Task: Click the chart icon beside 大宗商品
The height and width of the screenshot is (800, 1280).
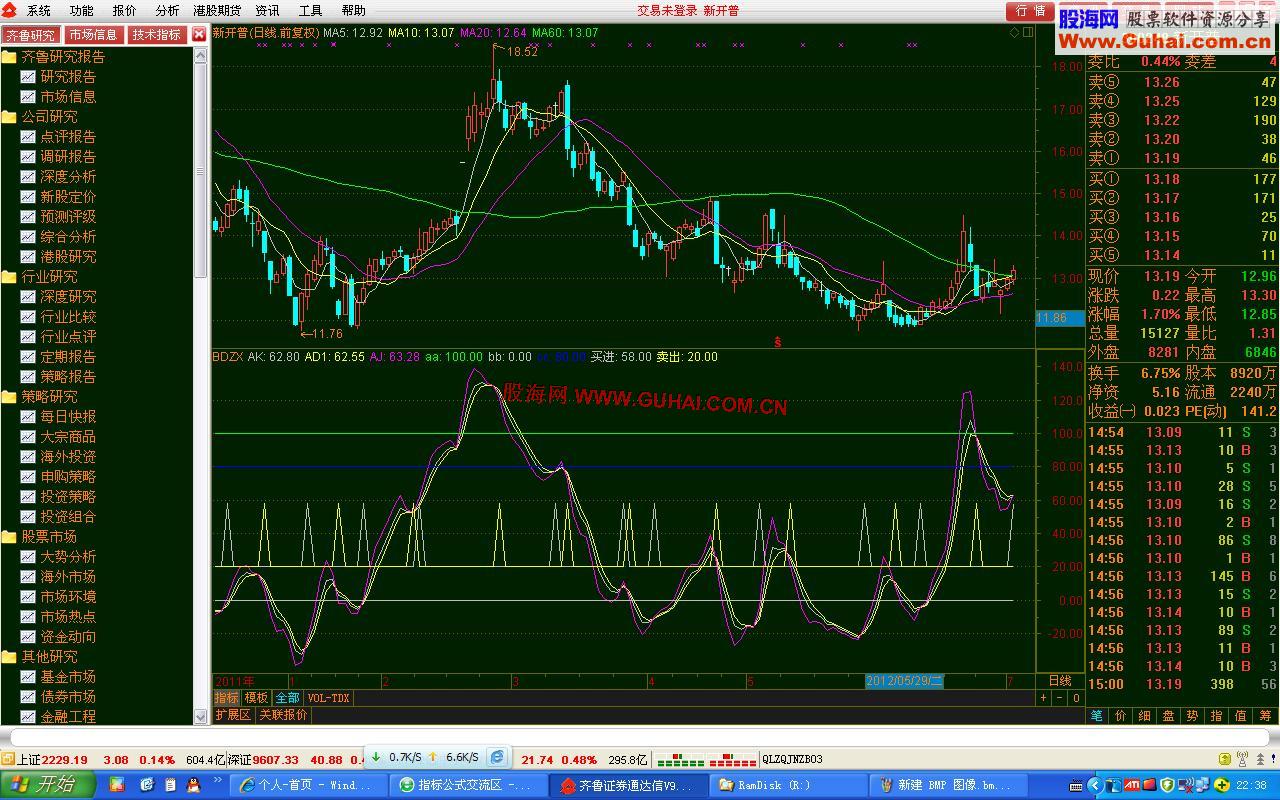Action: click(28, 437)
